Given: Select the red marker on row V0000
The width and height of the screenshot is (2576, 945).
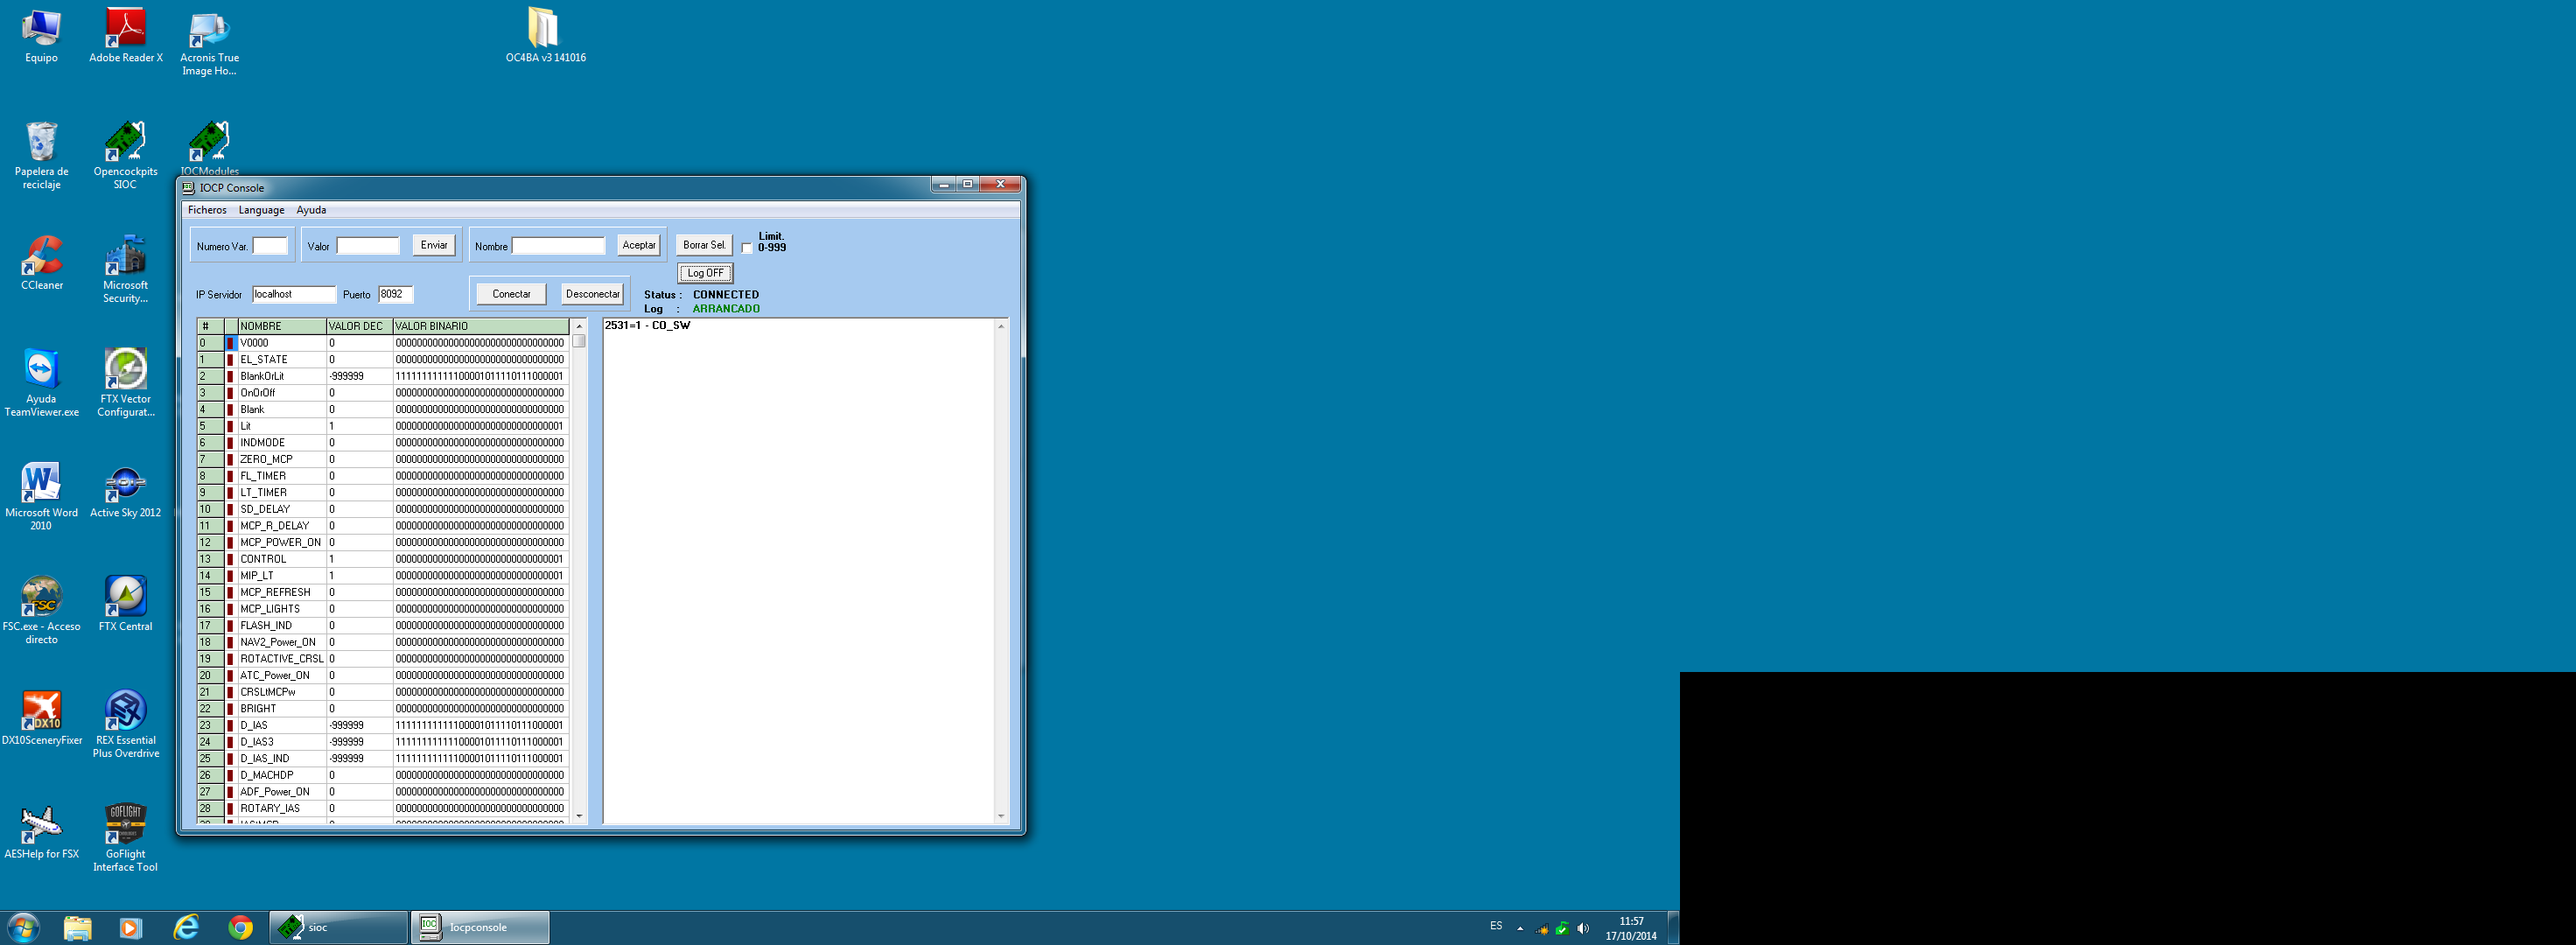Looking at the screenshot, I should point(230,343).
